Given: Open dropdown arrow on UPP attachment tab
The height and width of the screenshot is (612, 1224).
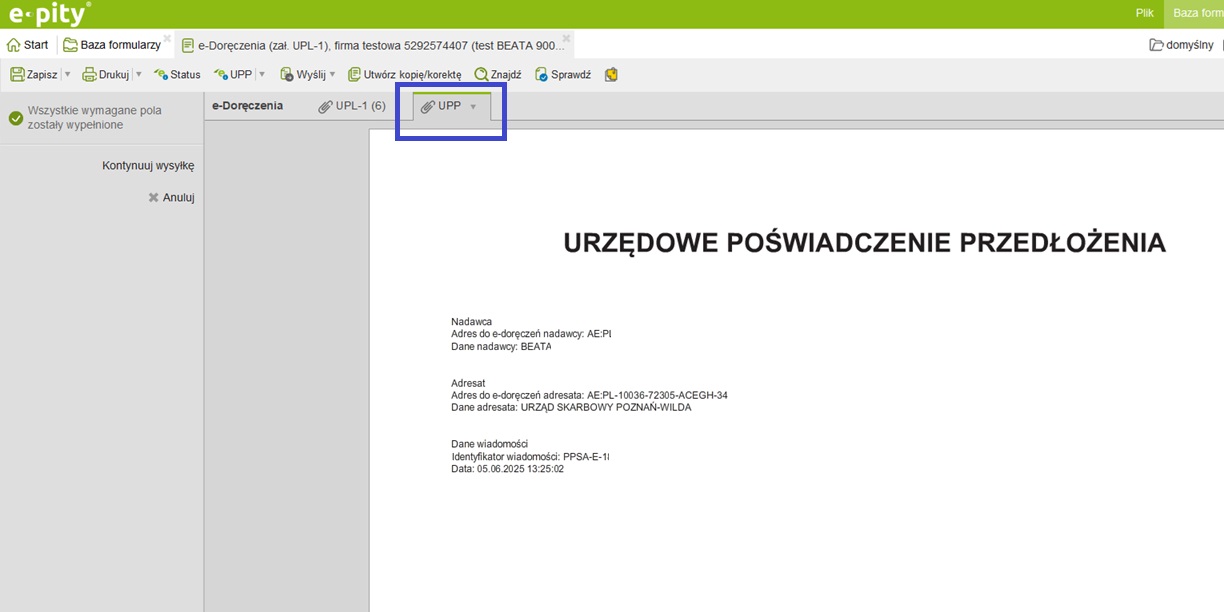Looking at the screenshot, I should (x=473, y=106).
